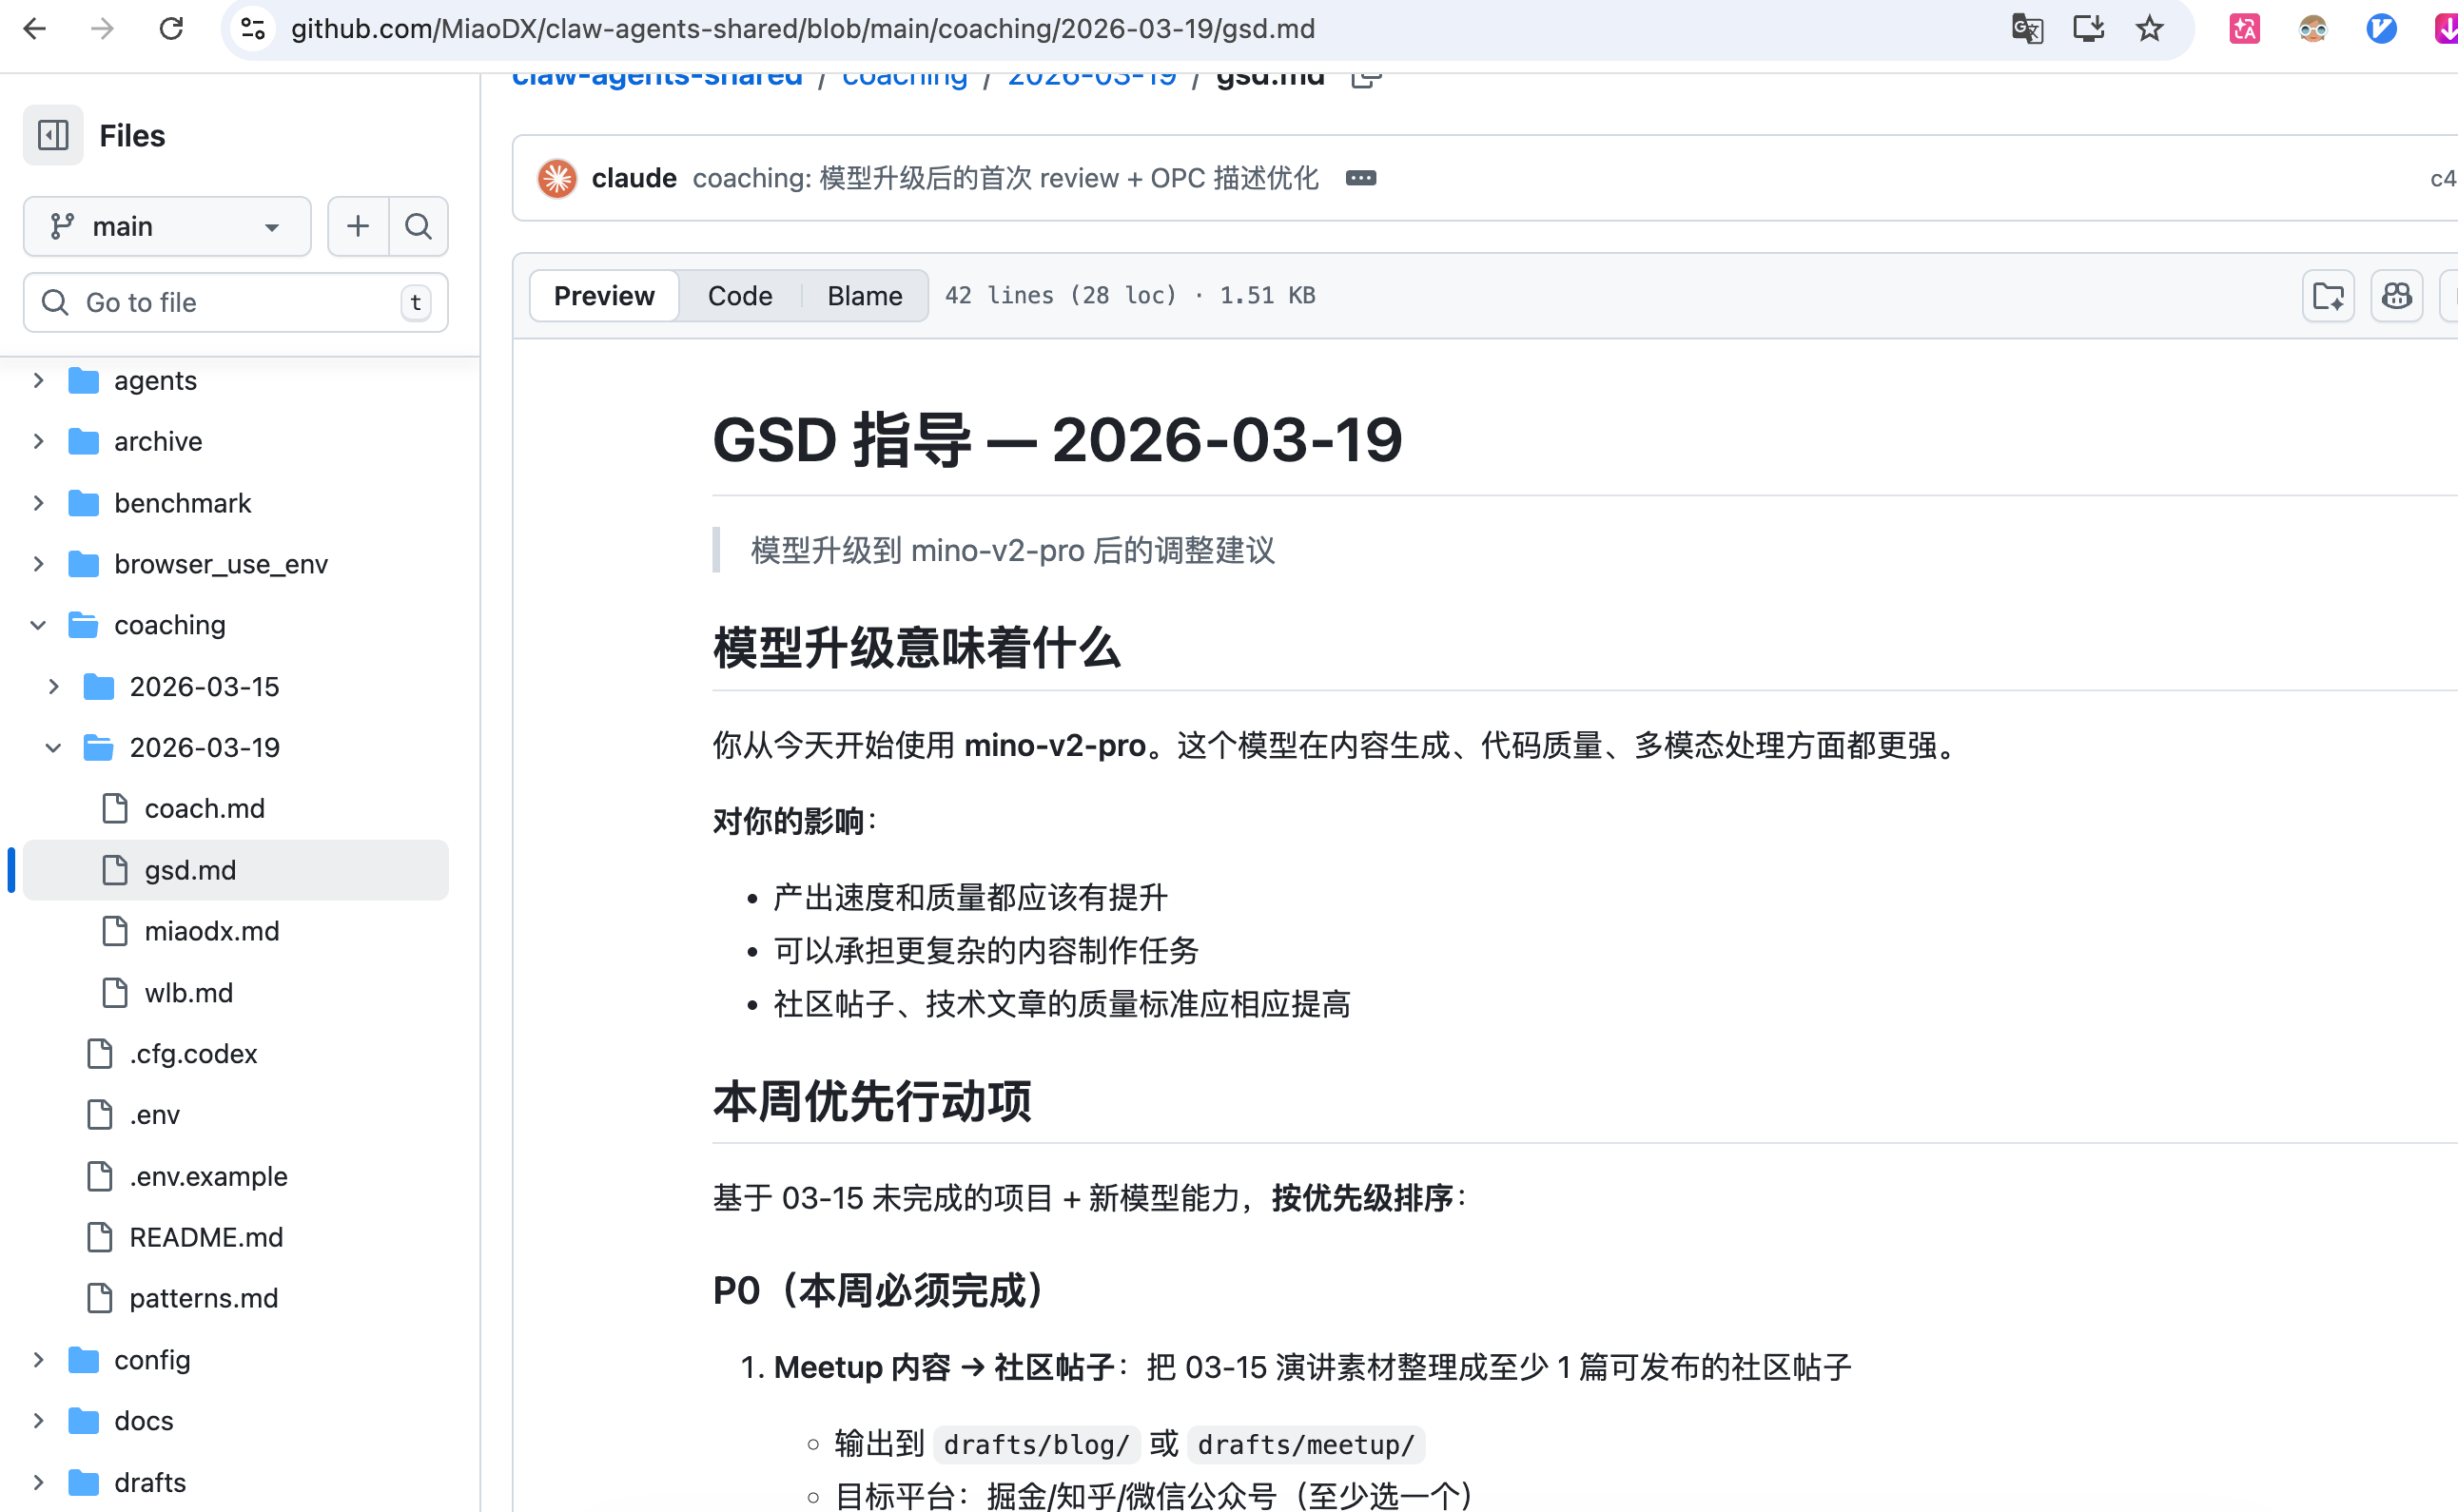
Task: Open README.md in file tree
Action: [206, 1237]
